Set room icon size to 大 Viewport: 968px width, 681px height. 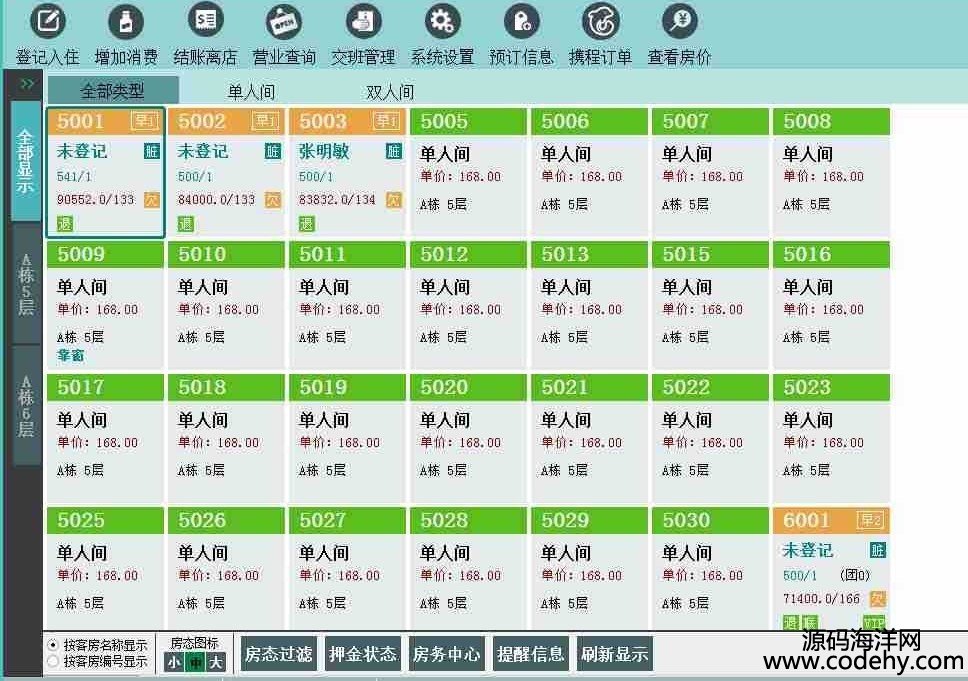215,662
